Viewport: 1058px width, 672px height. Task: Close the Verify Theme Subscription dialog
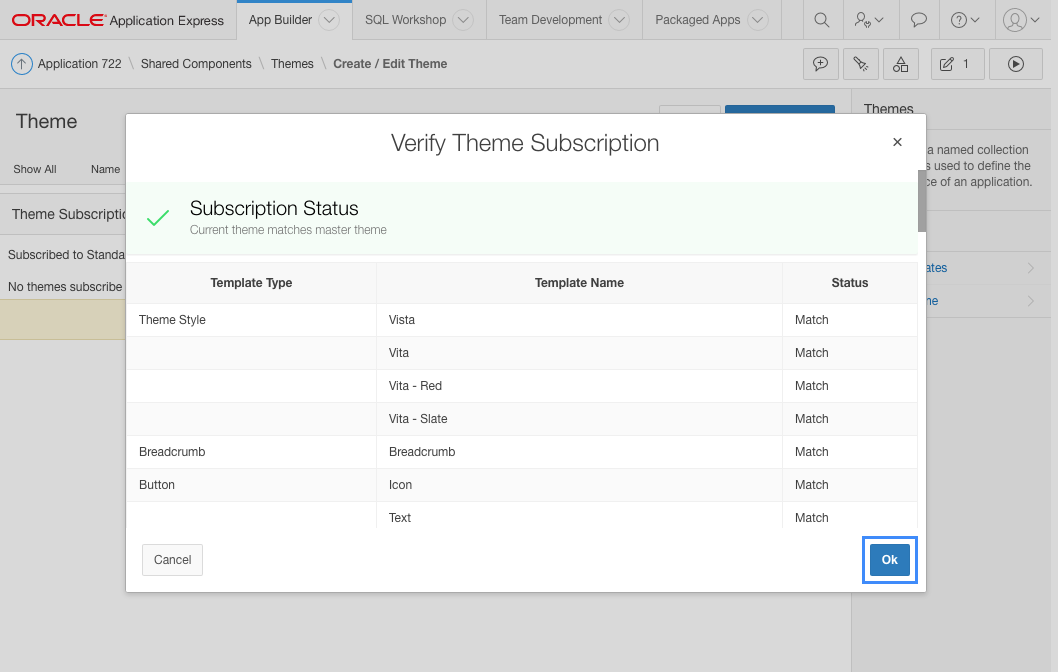tap(897, 143)
